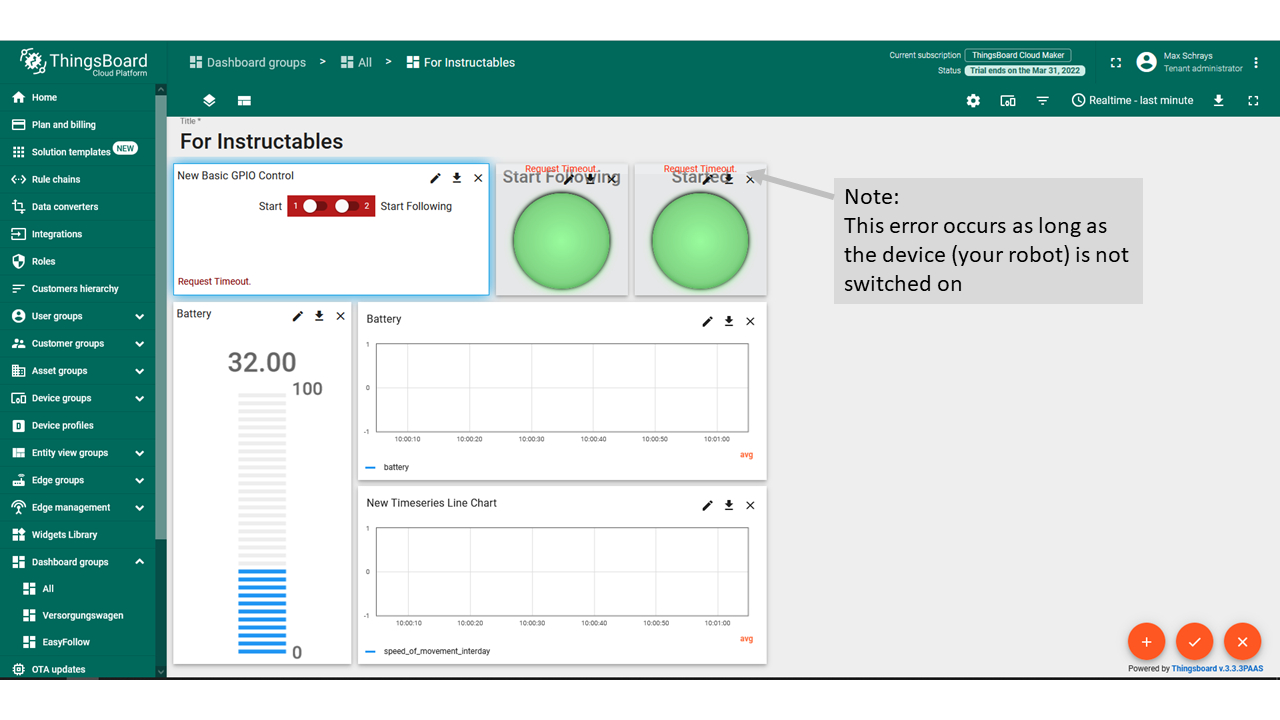1280x720 pixels.
Task: Open the filters icon in toolbar
Action: coord(1042,101)
